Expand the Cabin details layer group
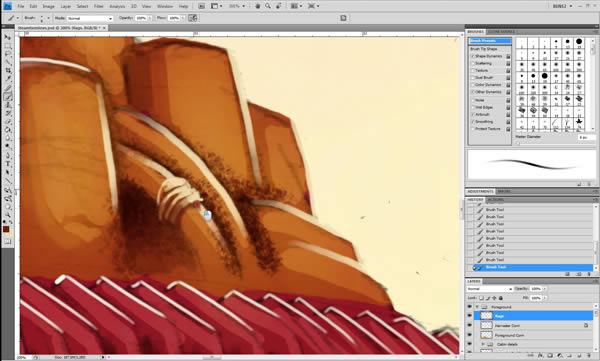600x361 pixels. [483, 344]
